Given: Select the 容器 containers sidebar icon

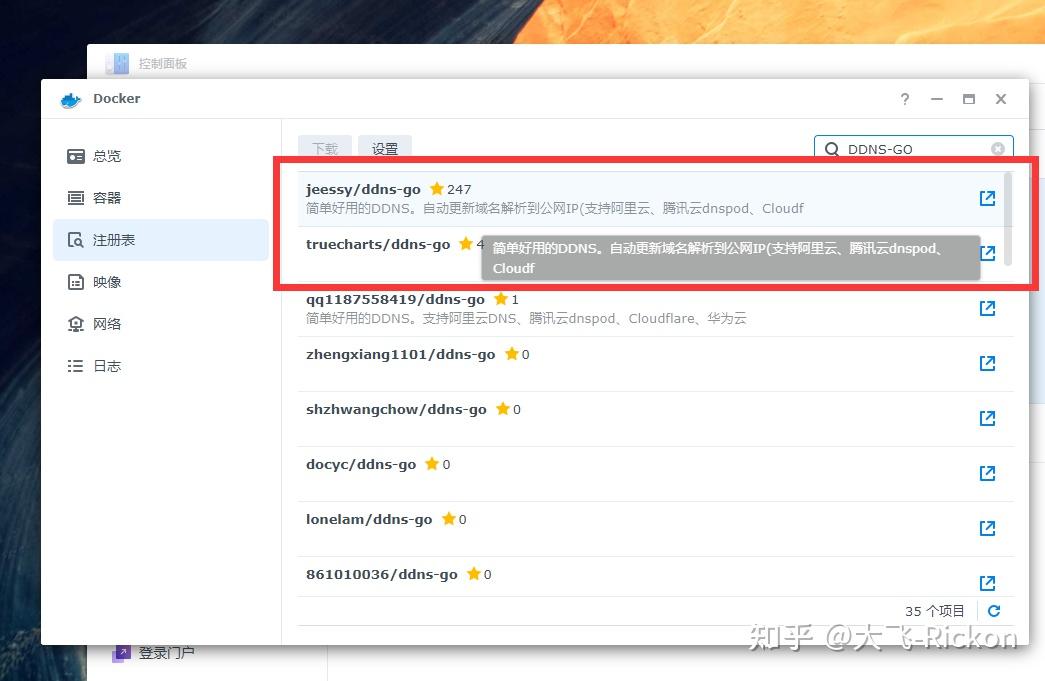Looking at the screenshot, I should coord(106,198).
